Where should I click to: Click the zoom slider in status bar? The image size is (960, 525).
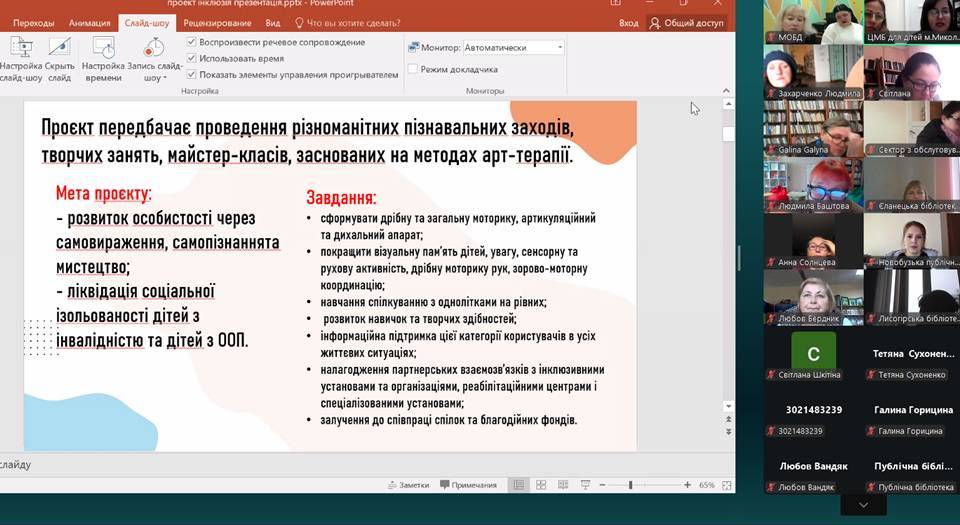click(x=630, y=485)
